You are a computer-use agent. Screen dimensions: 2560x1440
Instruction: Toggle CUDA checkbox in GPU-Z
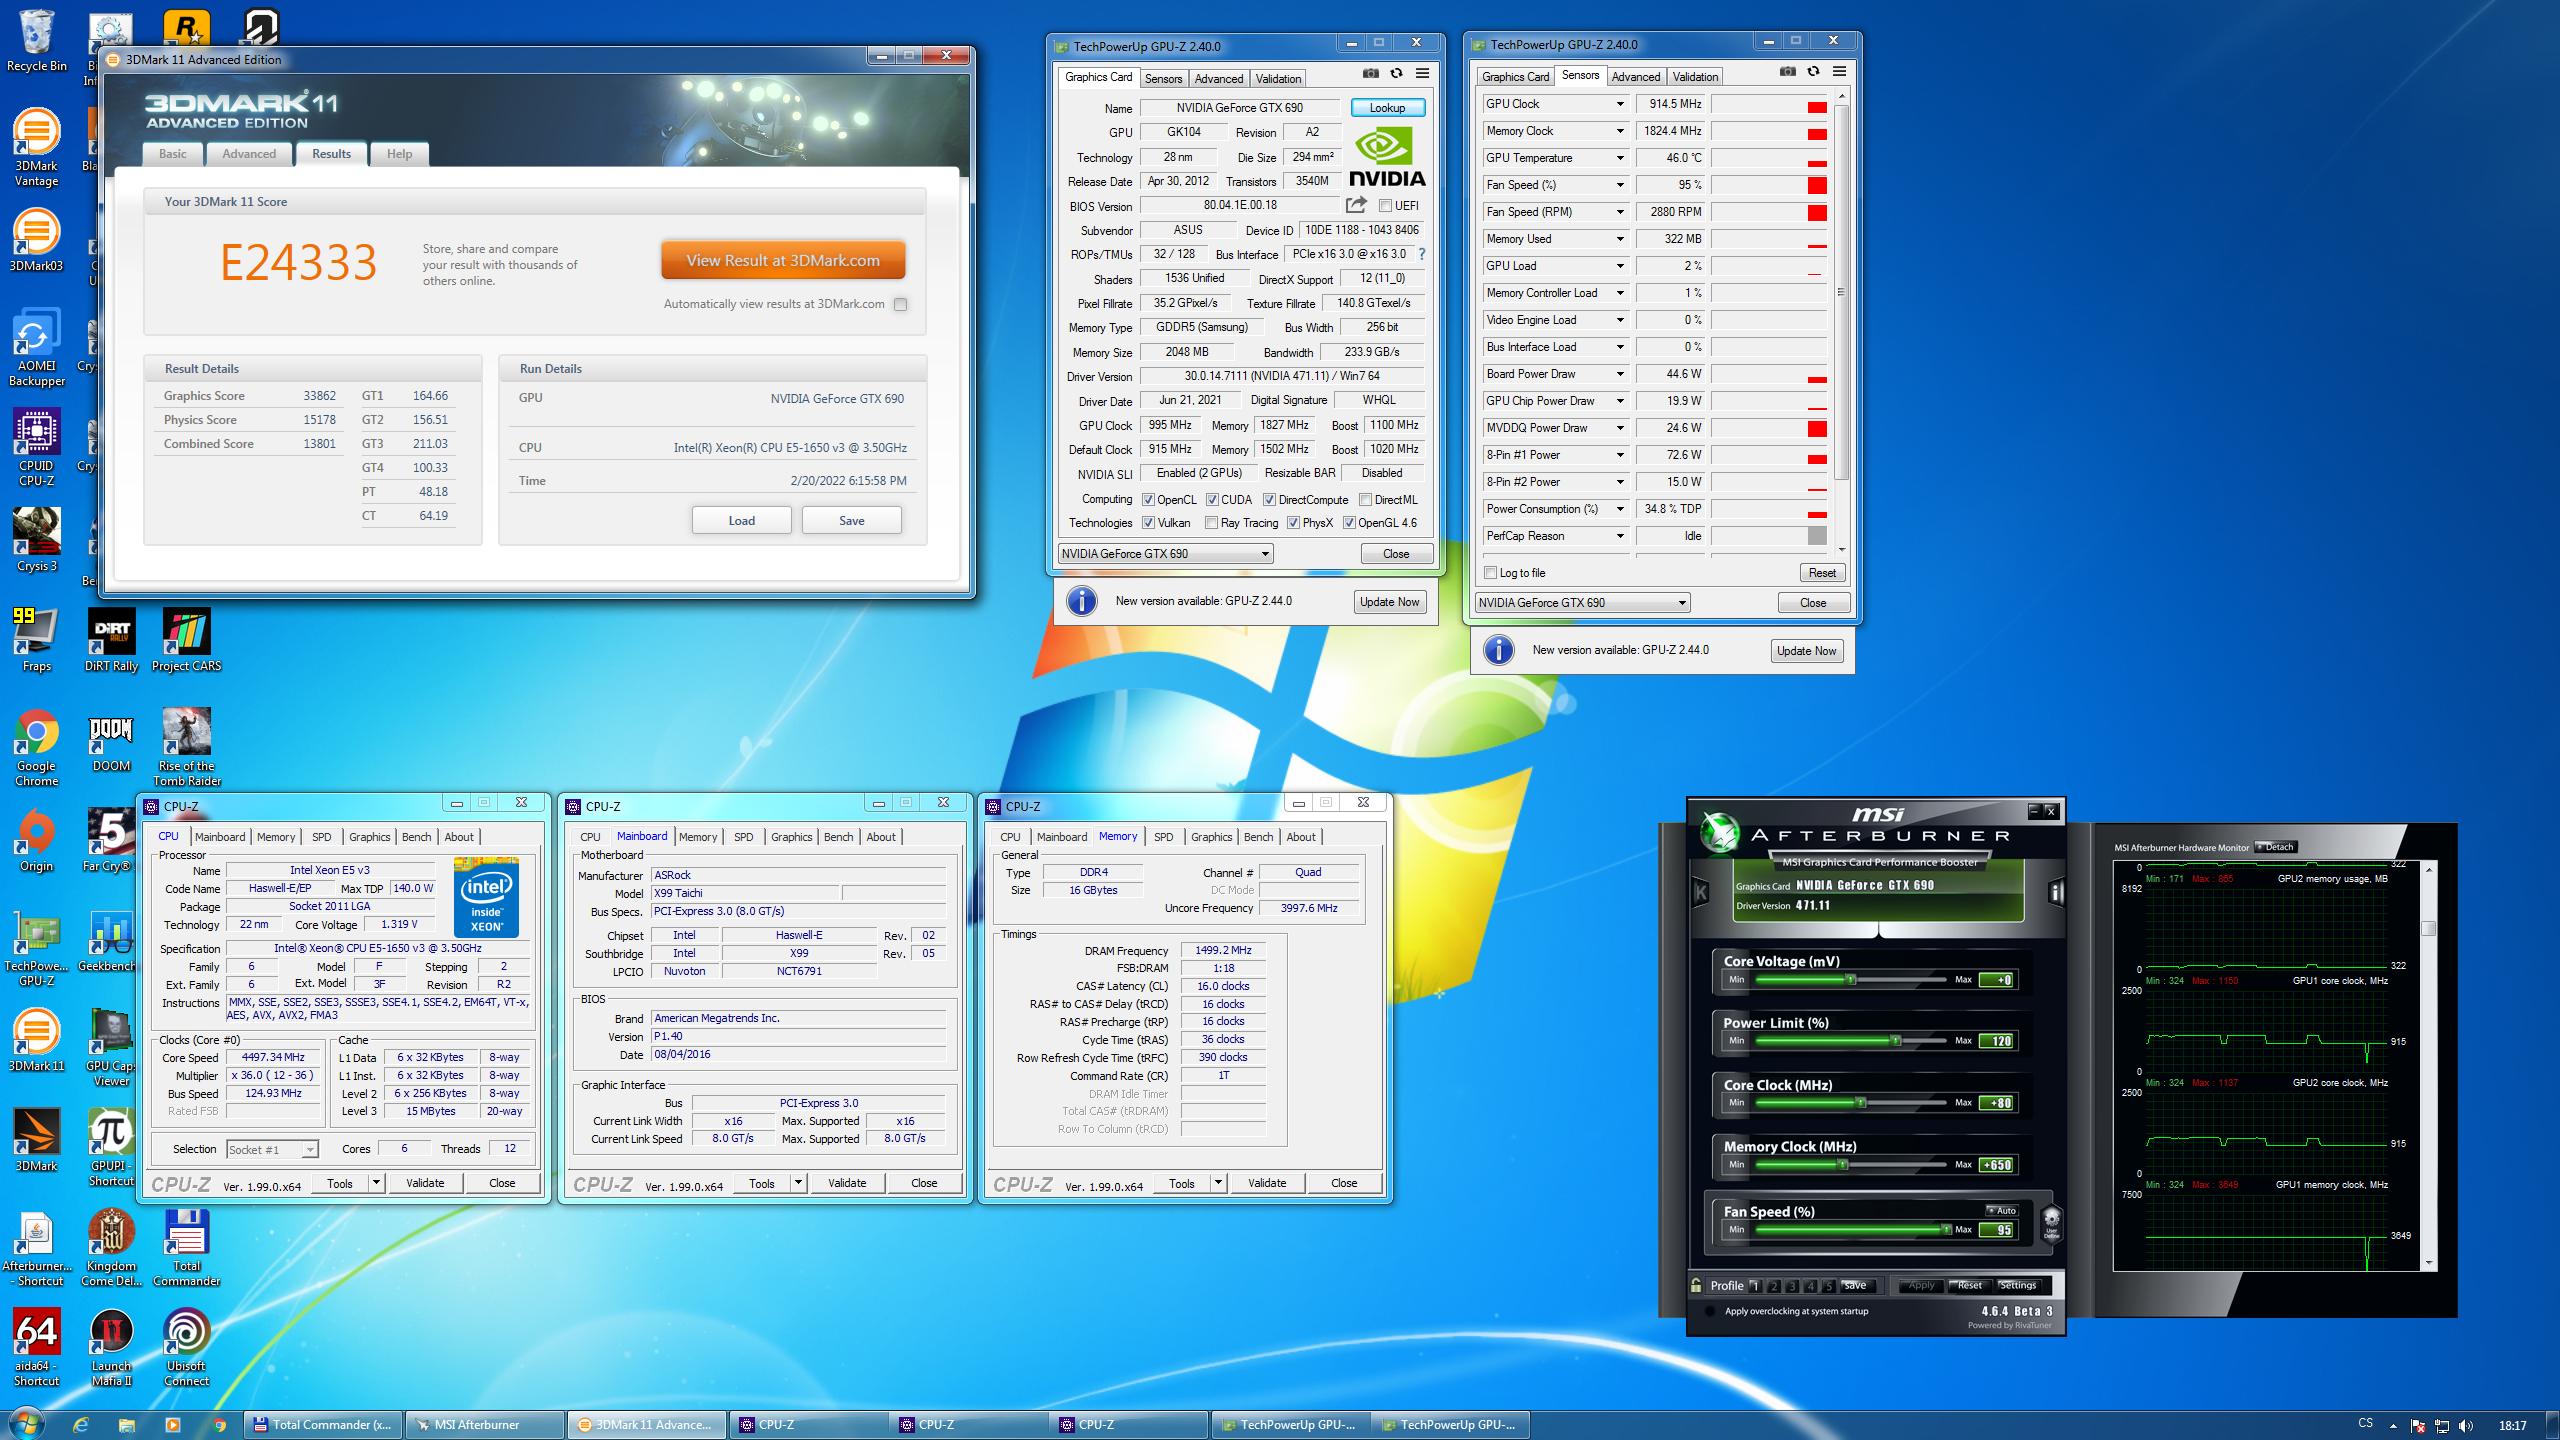(x=1212, y=500)
